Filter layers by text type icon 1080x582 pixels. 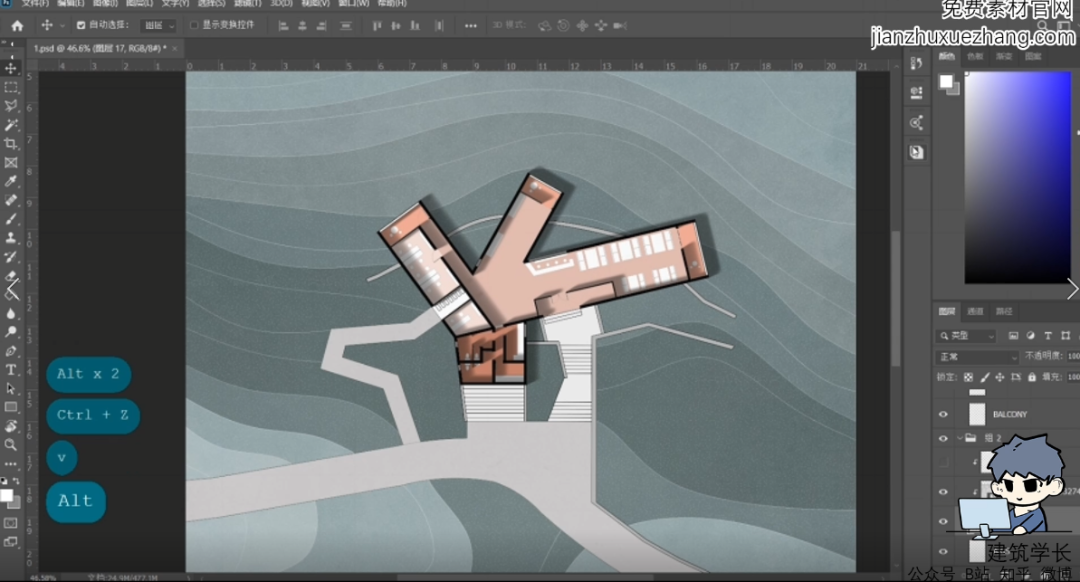click(1048, 335)
